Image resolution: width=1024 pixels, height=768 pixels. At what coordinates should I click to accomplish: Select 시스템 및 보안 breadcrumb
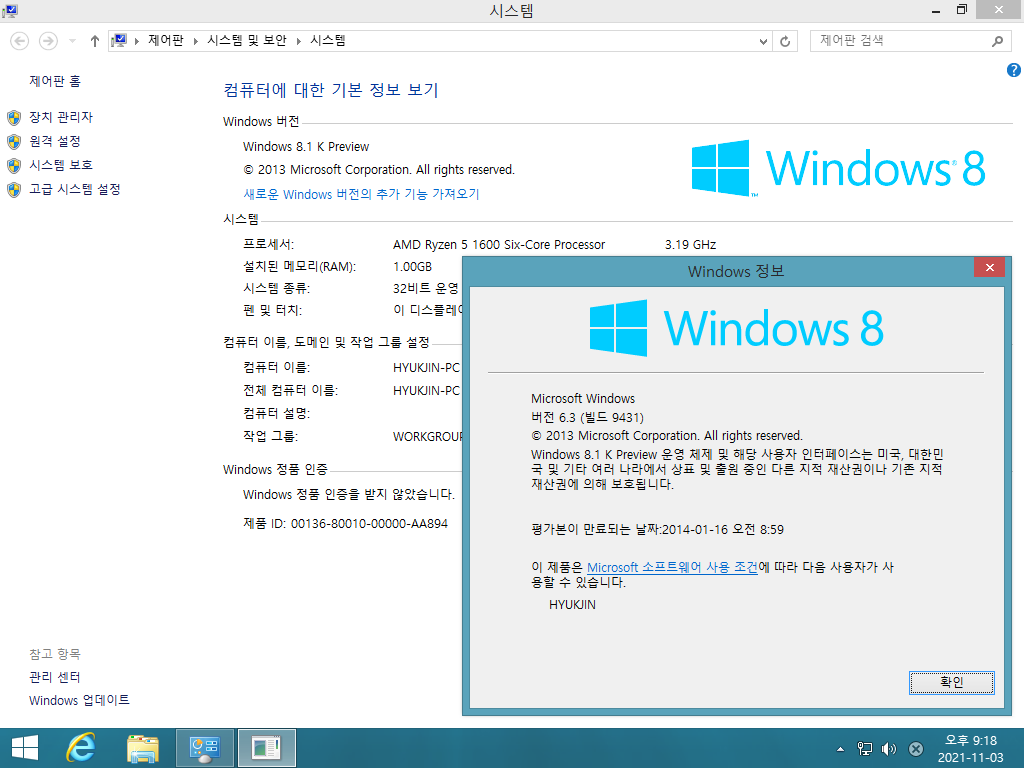click(247, 40)
